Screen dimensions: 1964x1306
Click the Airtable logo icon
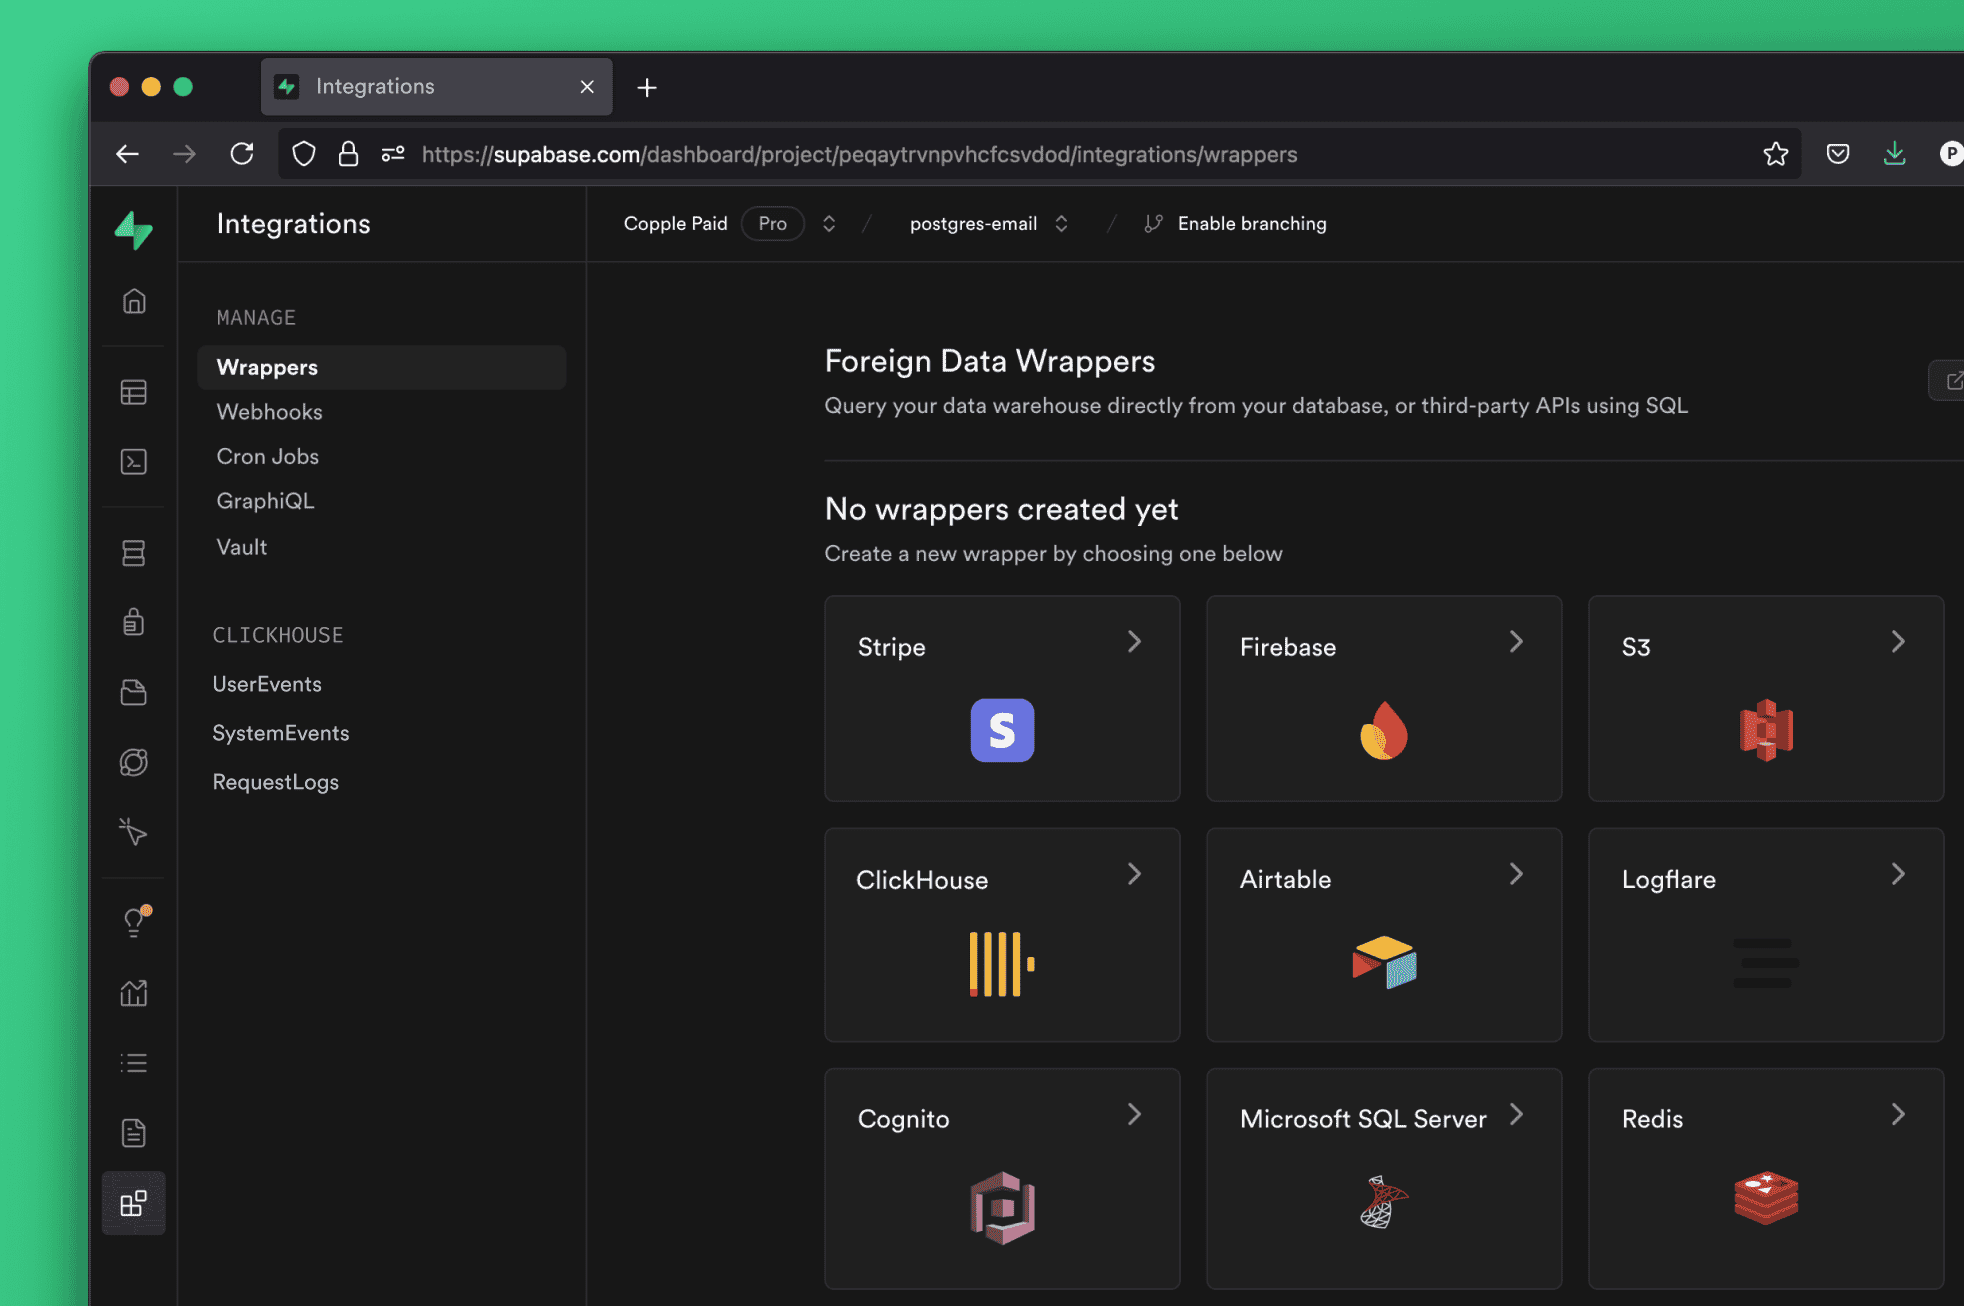[1384, 962]
